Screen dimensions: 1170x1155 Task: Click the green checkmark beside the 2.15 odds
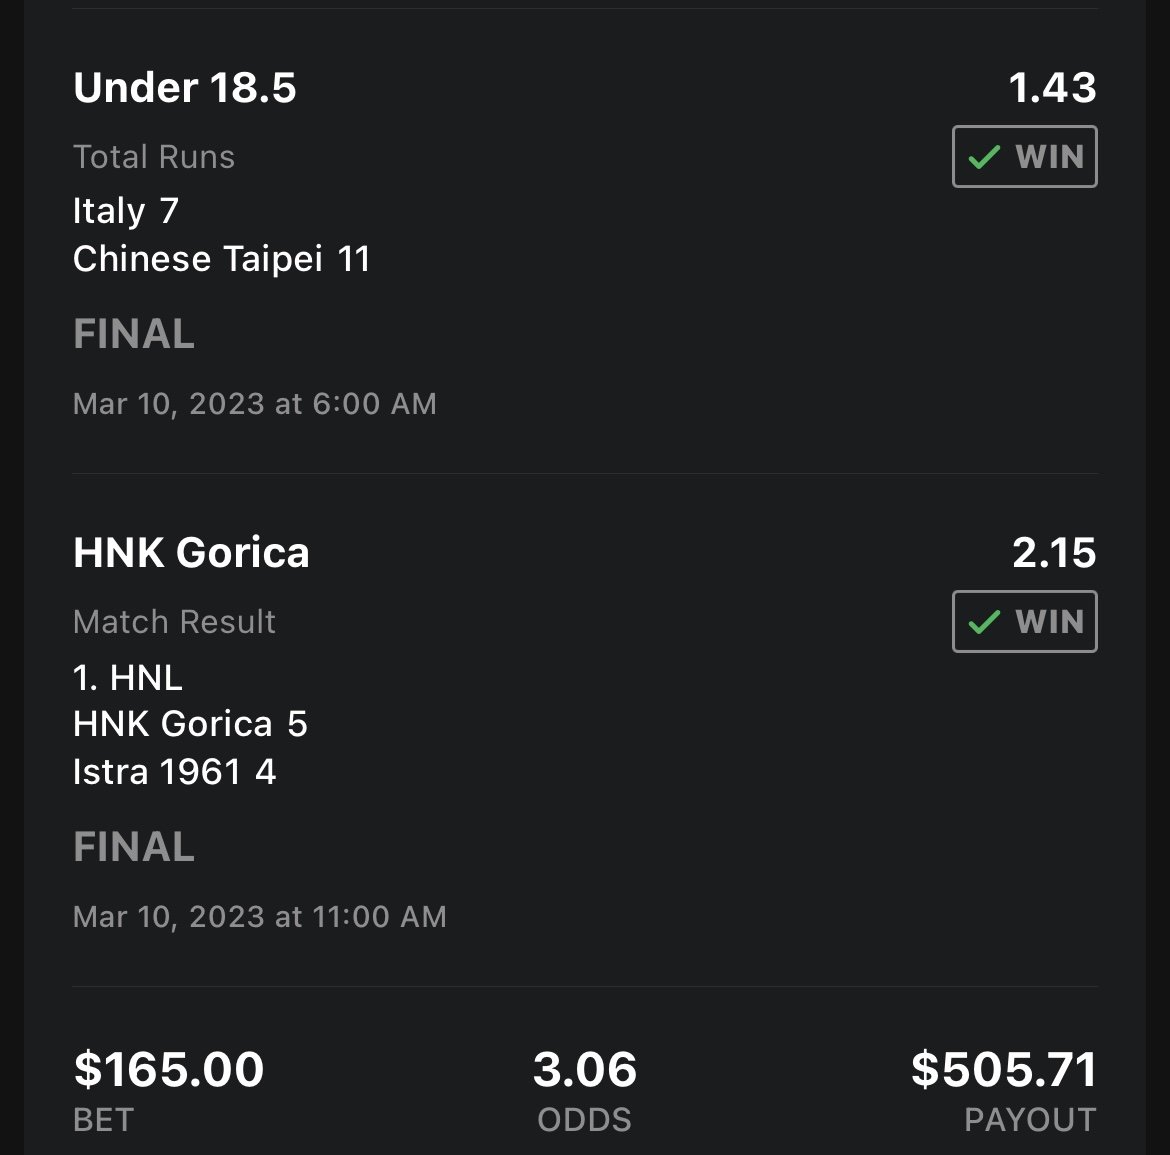tap(985, 622)
